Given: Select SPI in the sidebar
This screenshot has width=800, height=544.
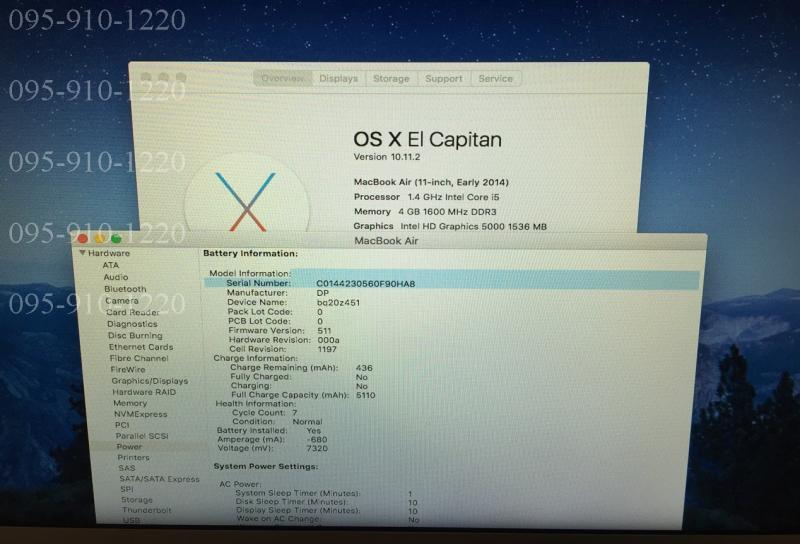Looking at the screenshot, I should 127,489.
